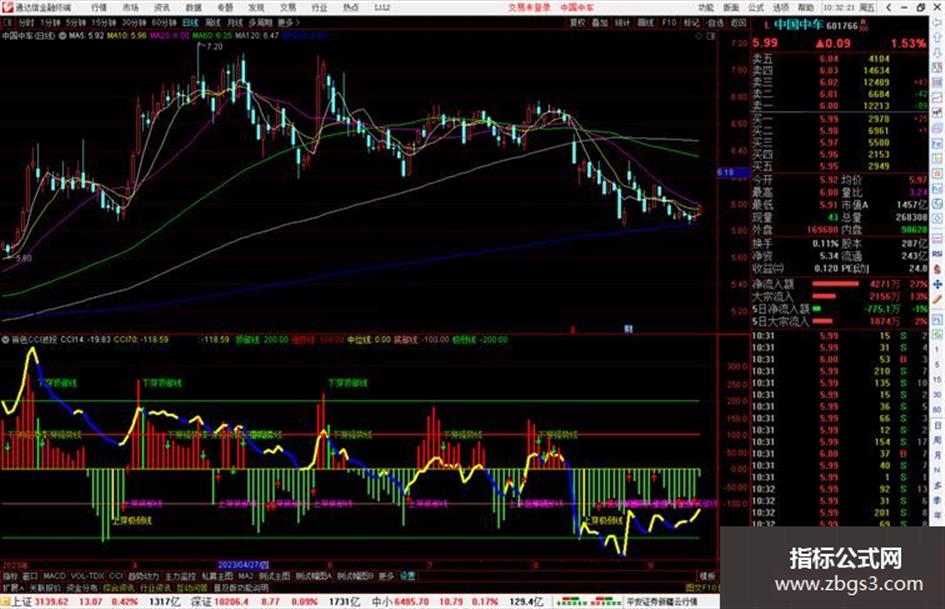Click 叠加 overlay button

pyautogui.click(x=600, y=22)
